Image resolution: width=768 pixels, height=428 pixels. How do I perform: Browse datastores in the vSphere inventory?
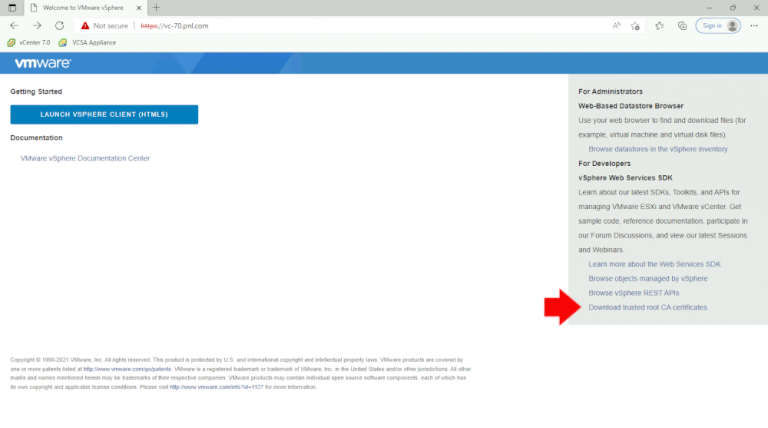tap(658, 149)
